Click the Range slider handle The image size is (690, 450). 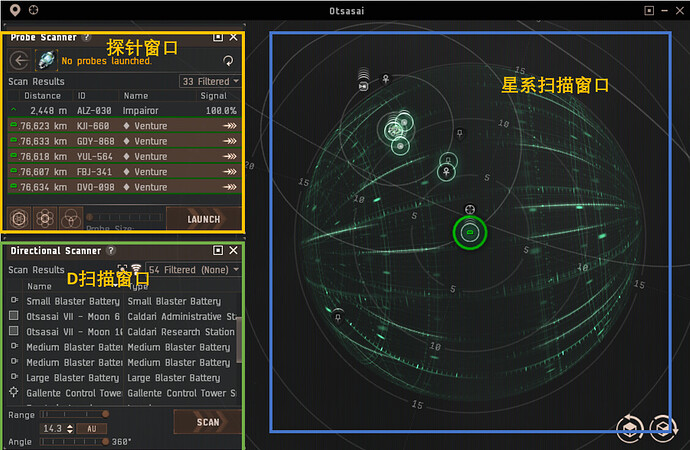click(x=105, y=414)
